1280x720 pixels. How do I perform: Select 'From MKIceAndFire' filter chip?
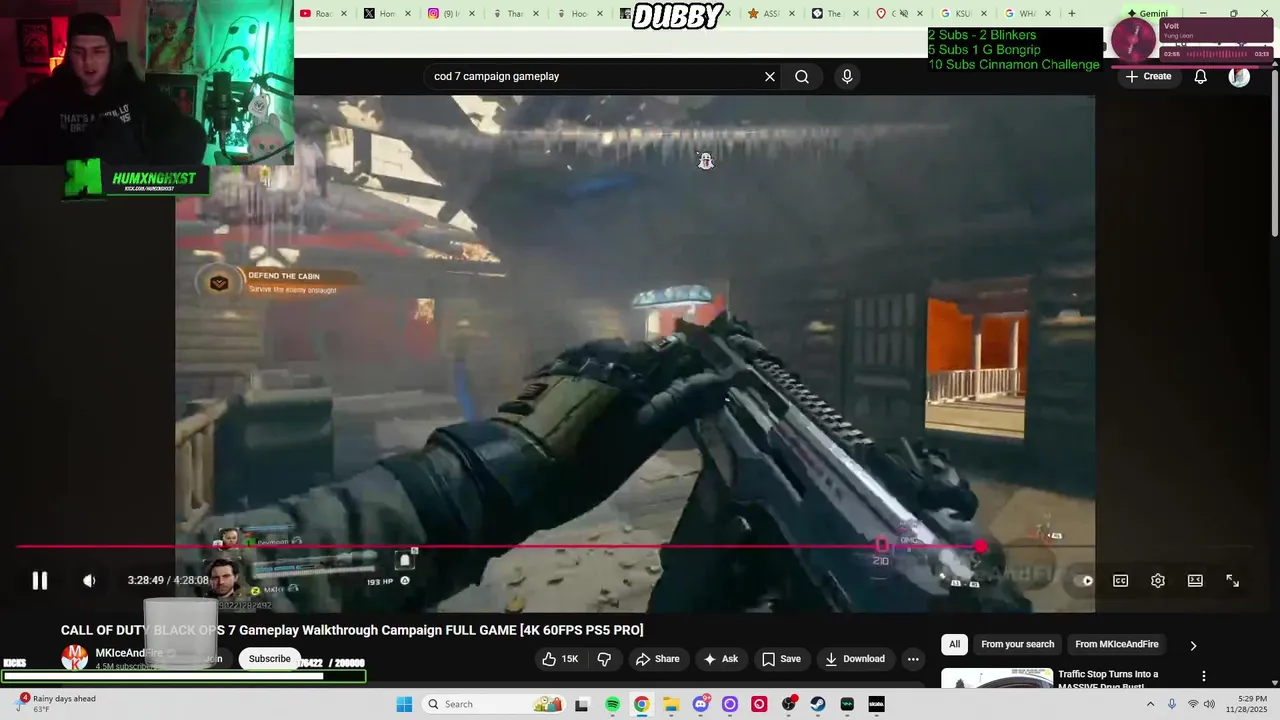[1117, 645]
